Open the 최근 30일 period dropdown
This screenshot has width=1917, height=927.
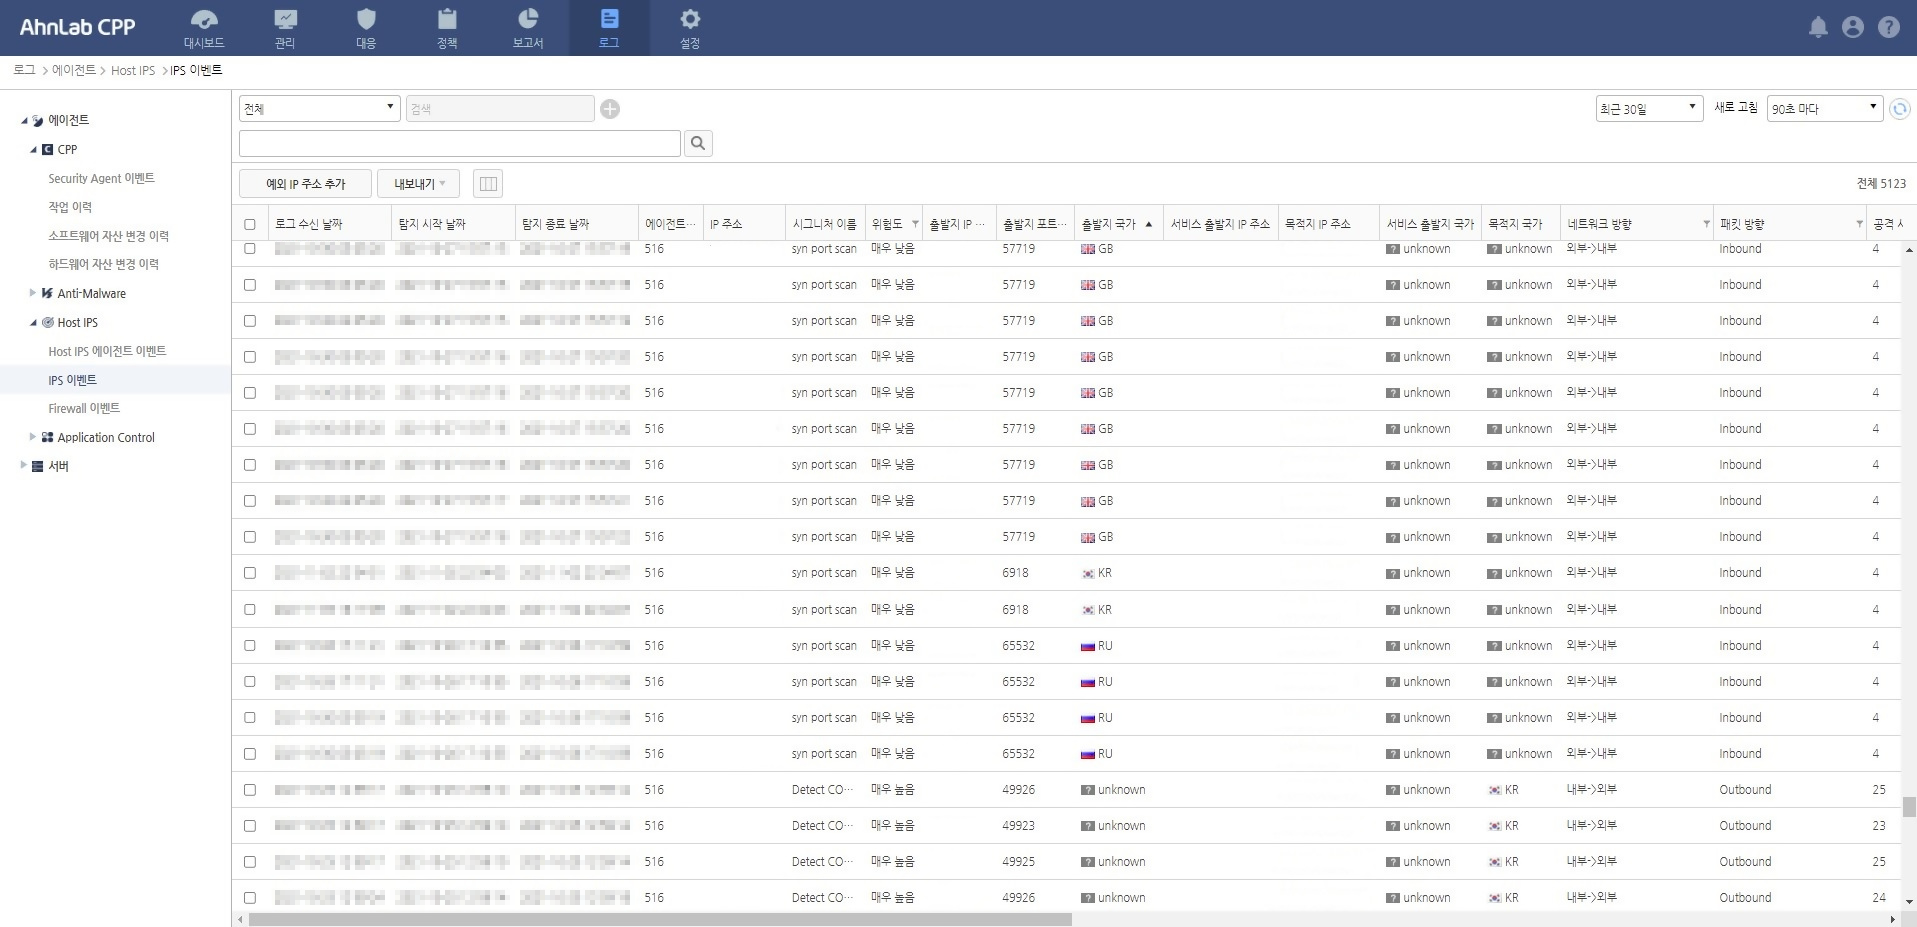tap(1649, 108)
